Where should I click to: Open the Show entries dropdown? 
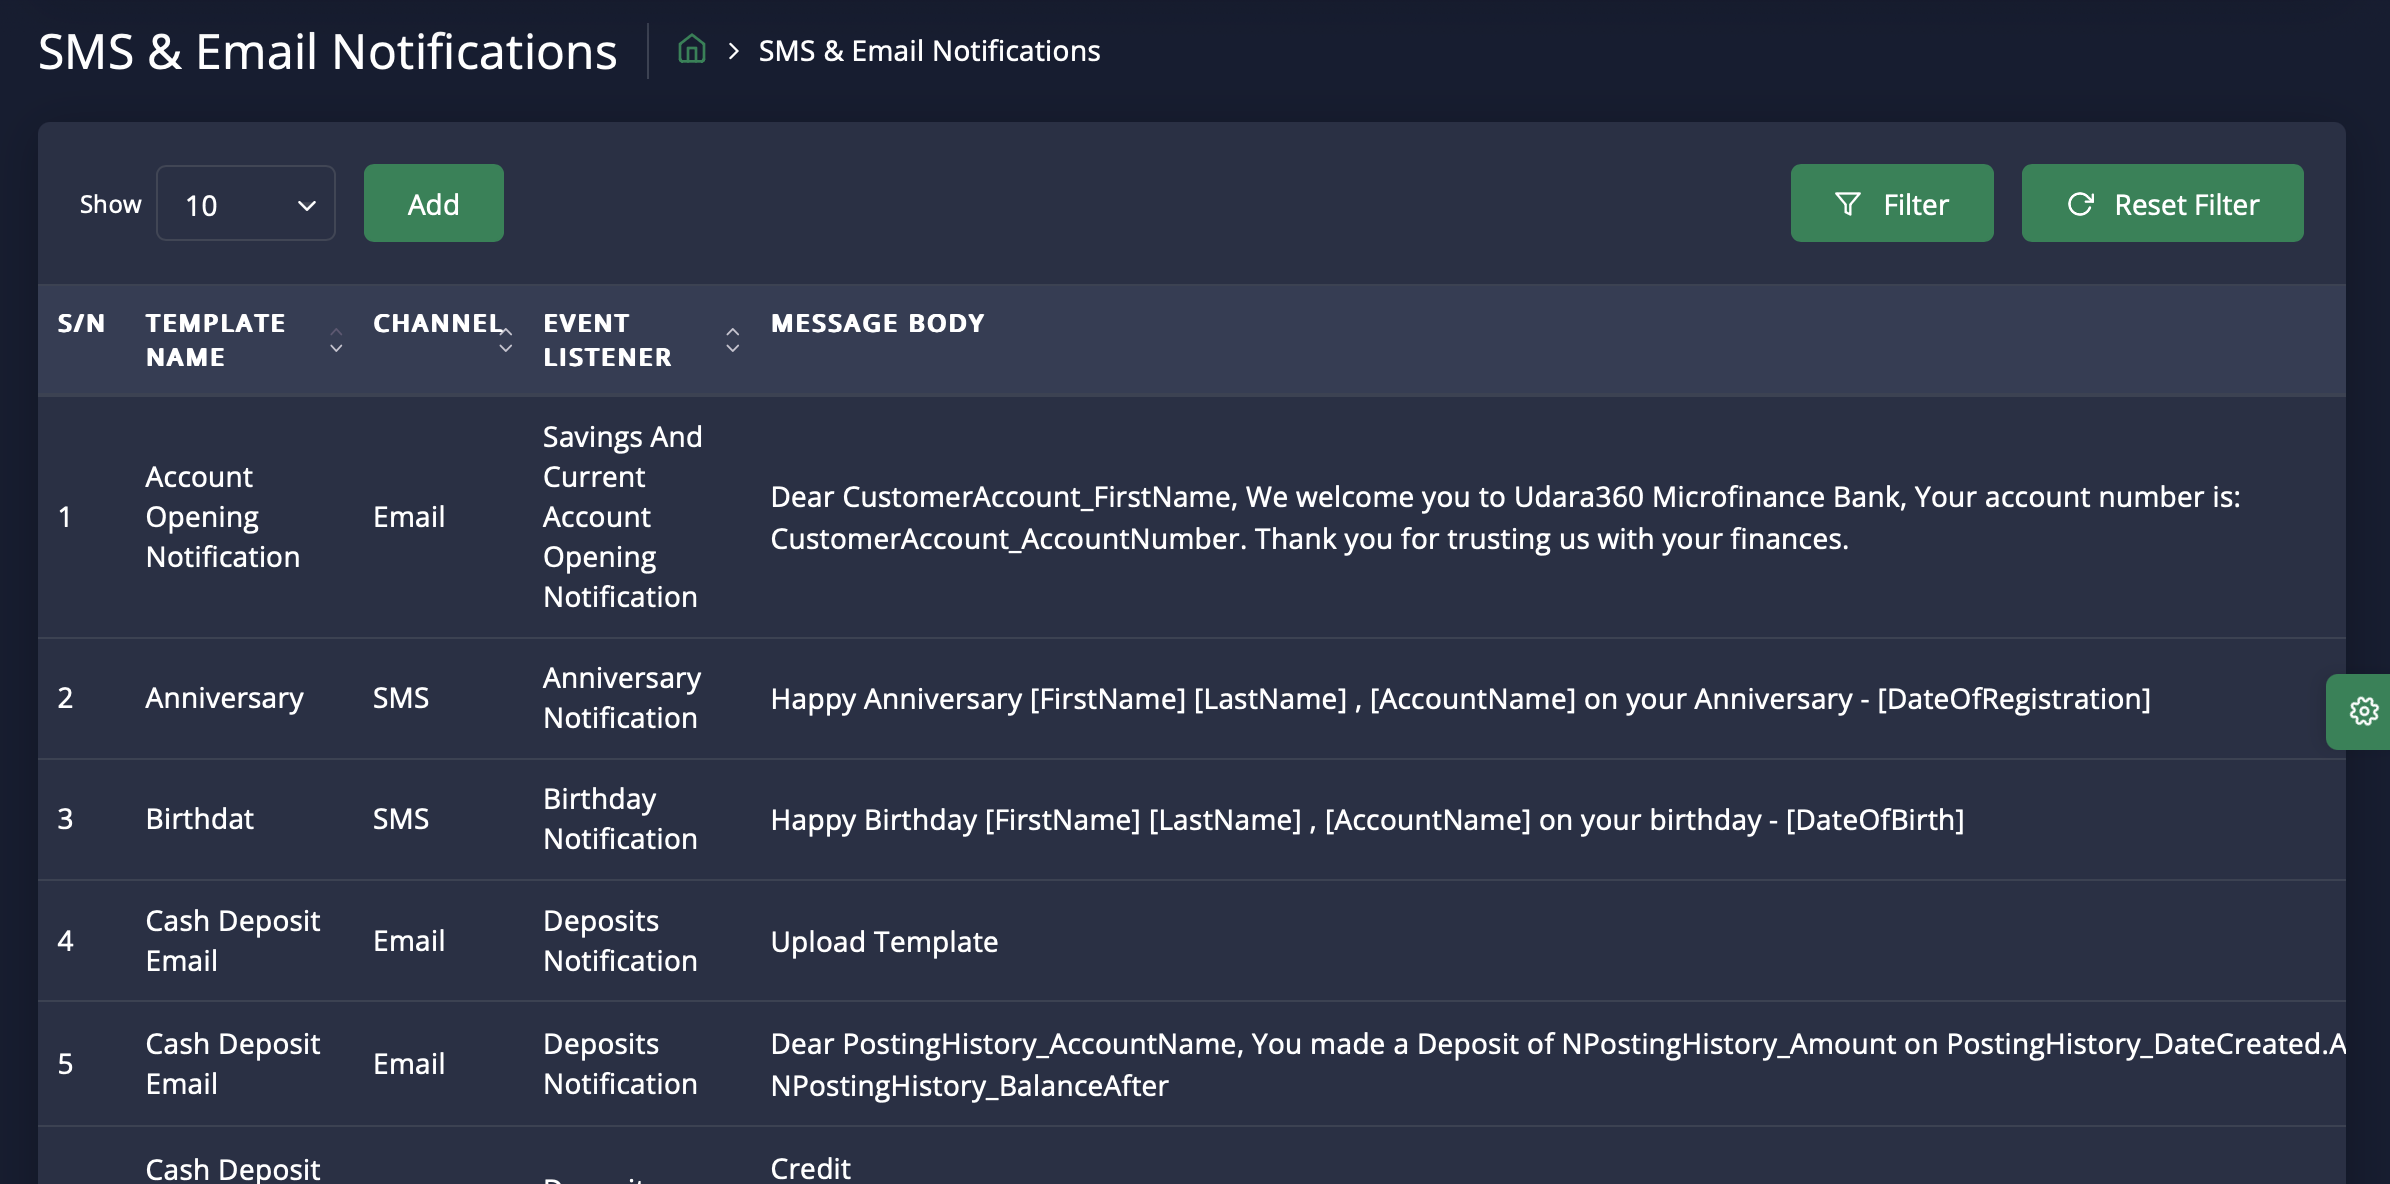(x=246, y=204)
